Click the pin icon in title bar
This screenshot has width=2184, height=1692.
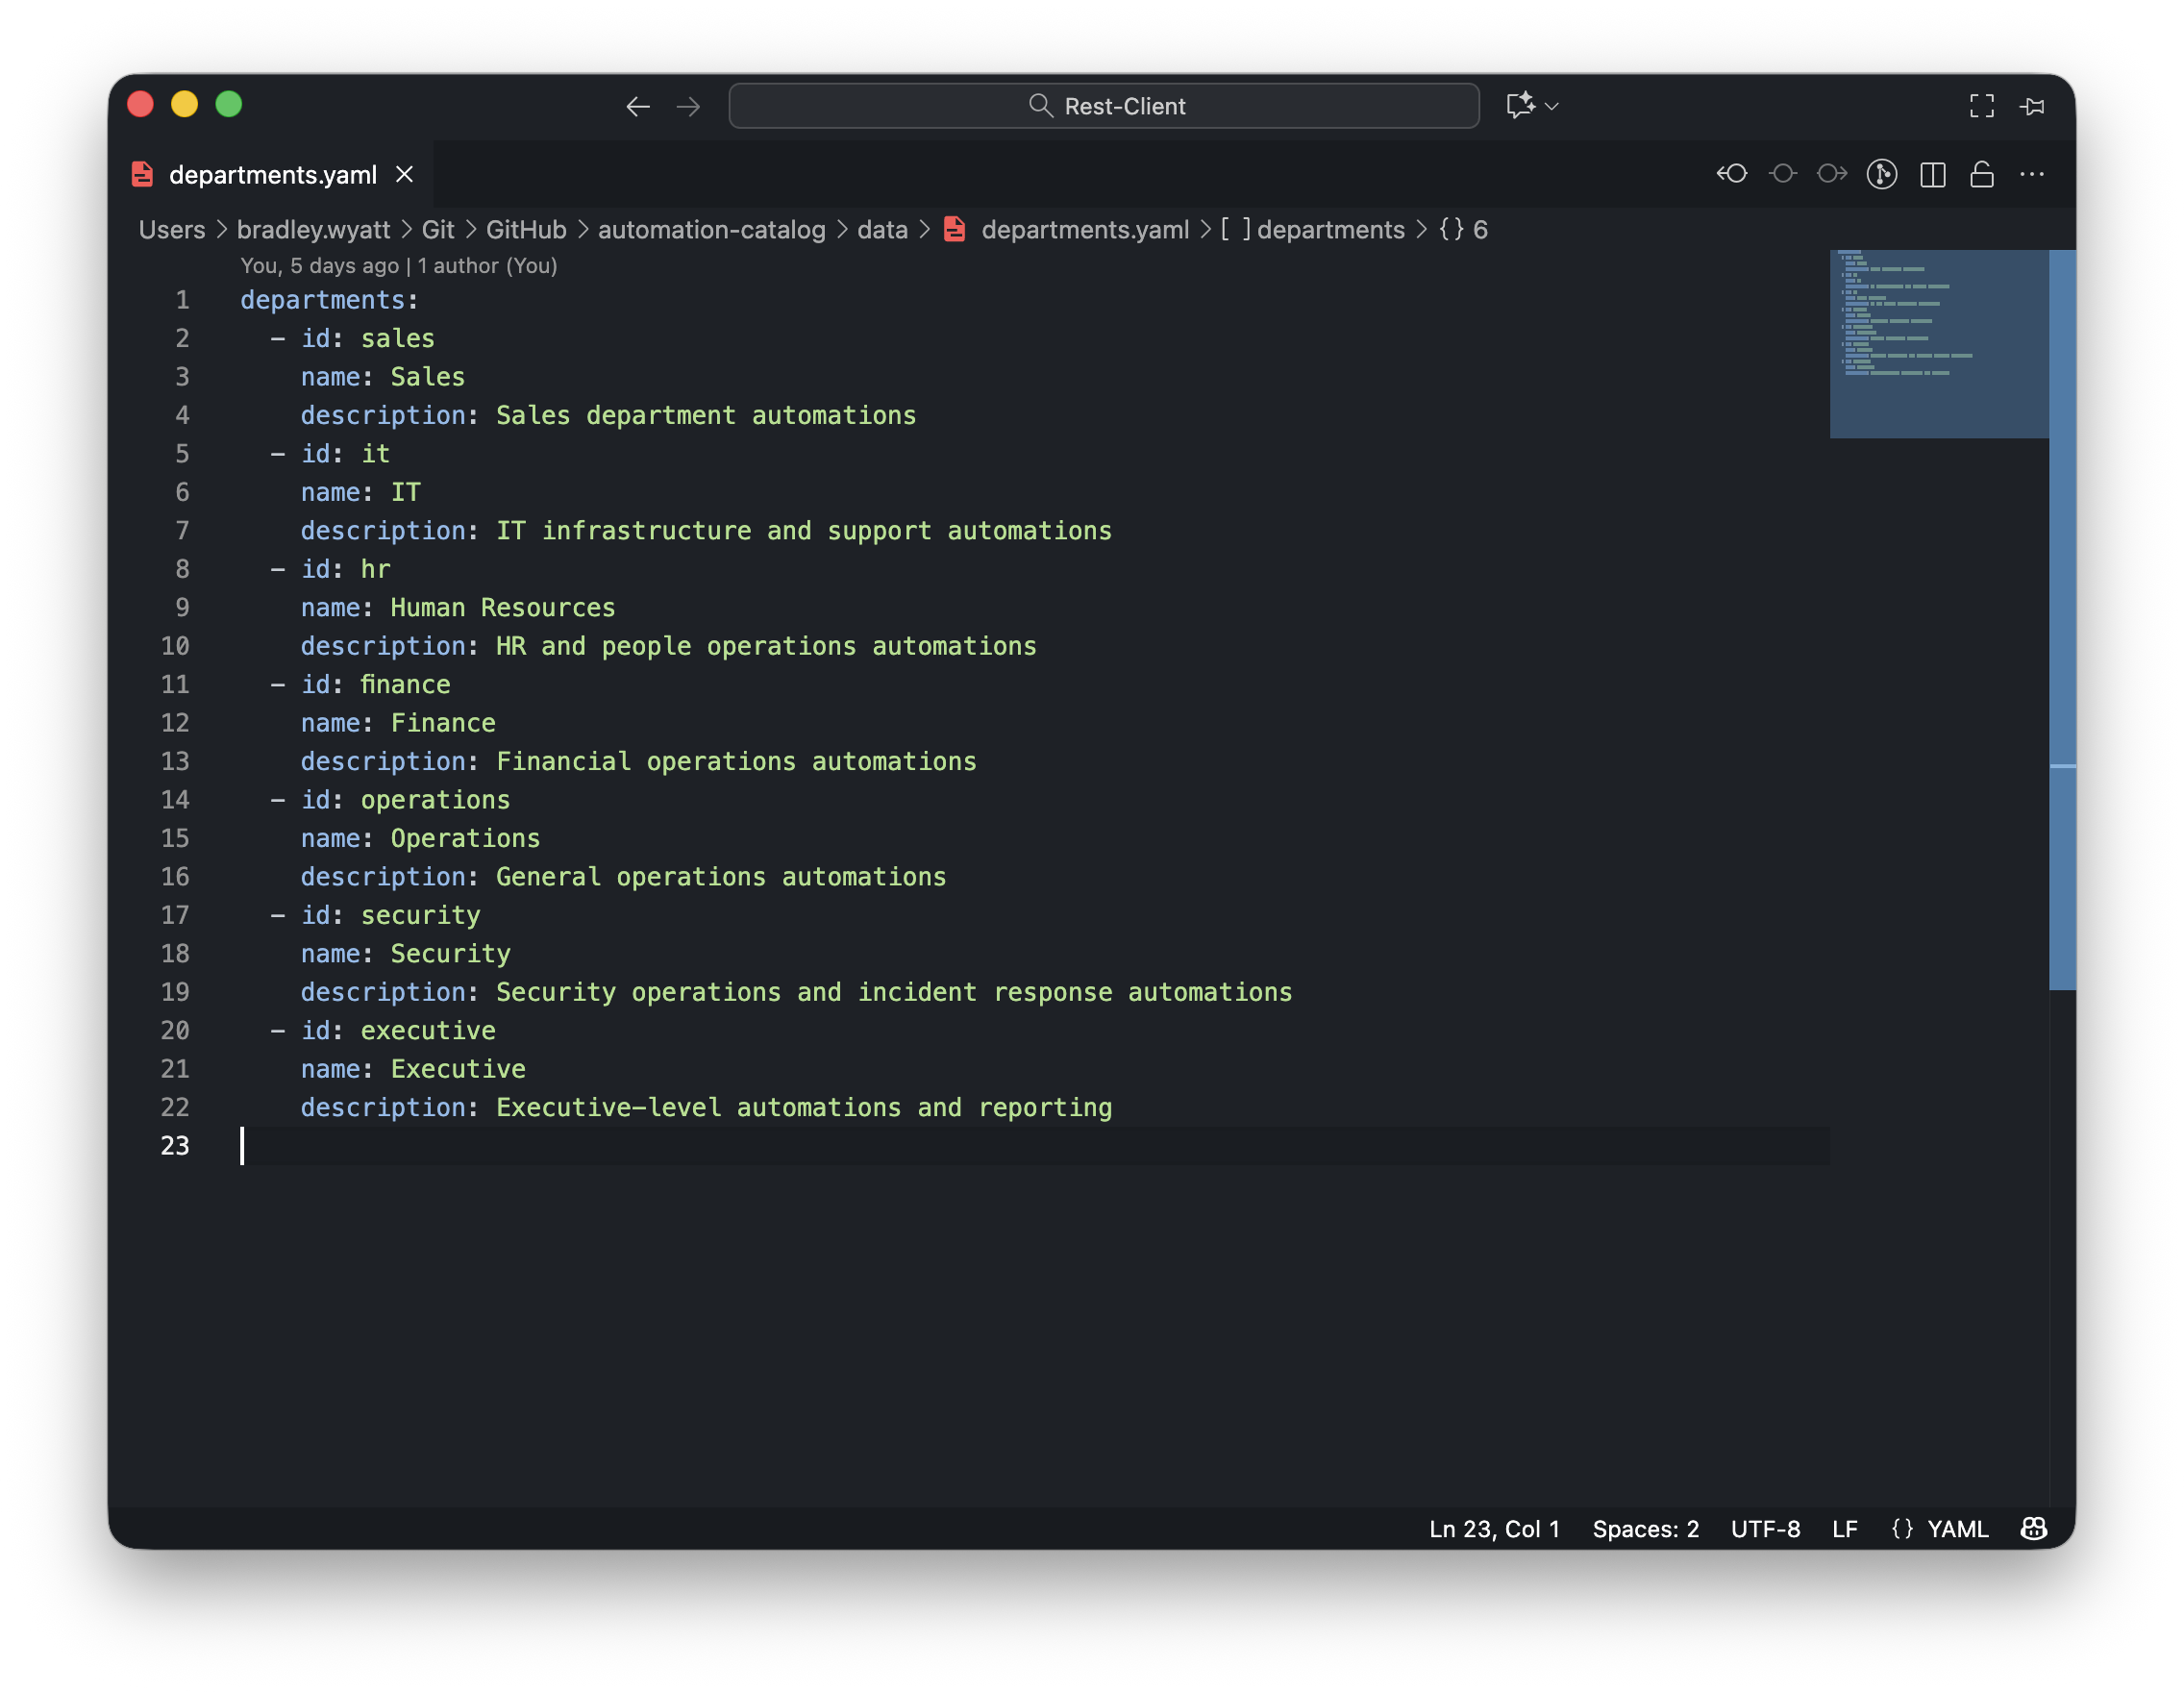click(x=2032, y=106)
